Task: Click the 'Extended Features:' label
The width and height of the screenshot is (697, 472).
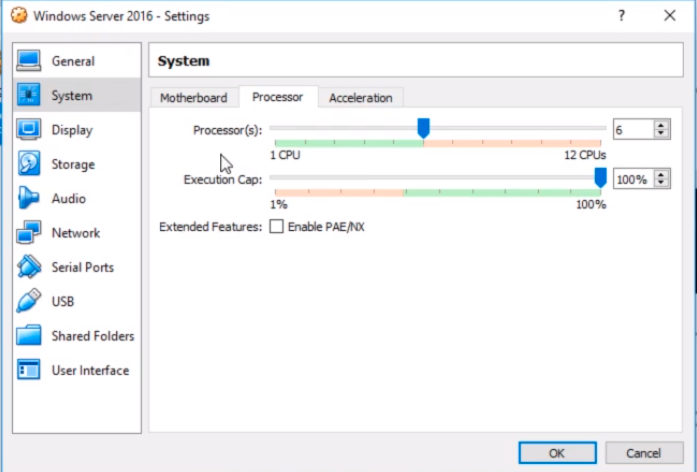Action: click(x=211, y=227)
